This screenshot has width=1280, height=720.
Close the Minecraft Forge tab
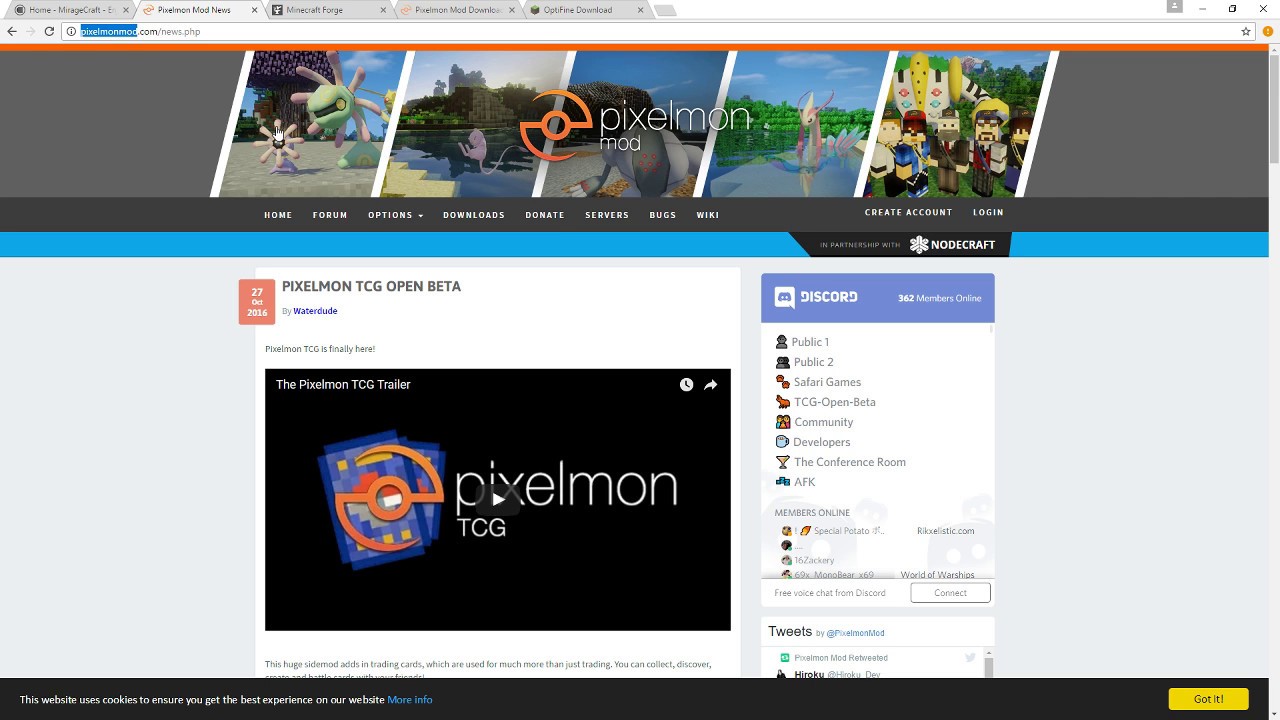385,10
